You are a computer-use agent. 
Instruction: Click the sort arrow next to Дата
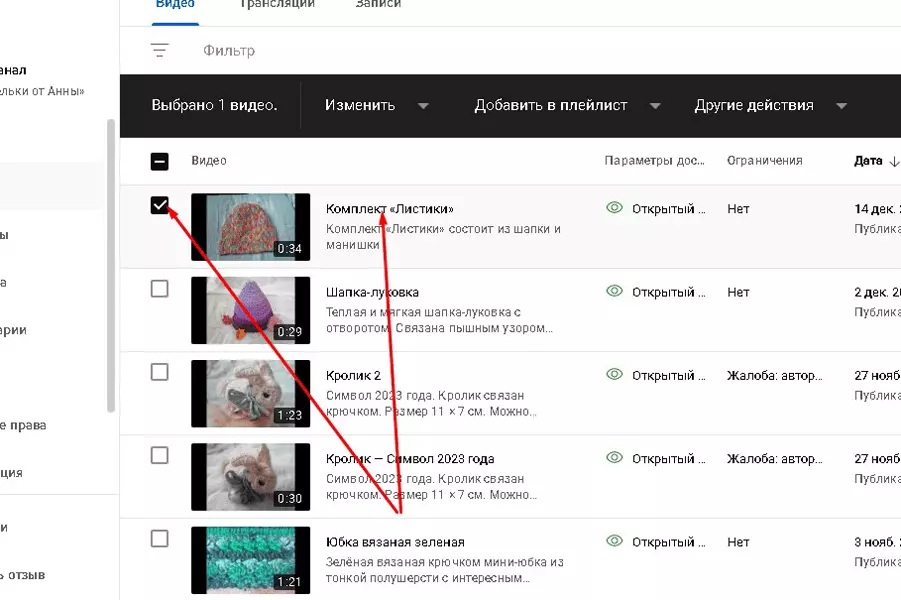point(894,161)
